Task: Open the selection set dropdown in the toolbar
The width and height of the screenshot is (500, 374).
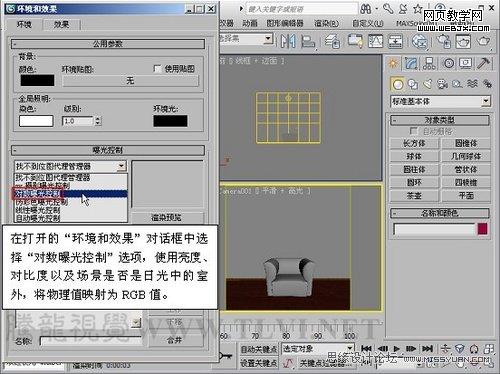Action: [268, 39]
